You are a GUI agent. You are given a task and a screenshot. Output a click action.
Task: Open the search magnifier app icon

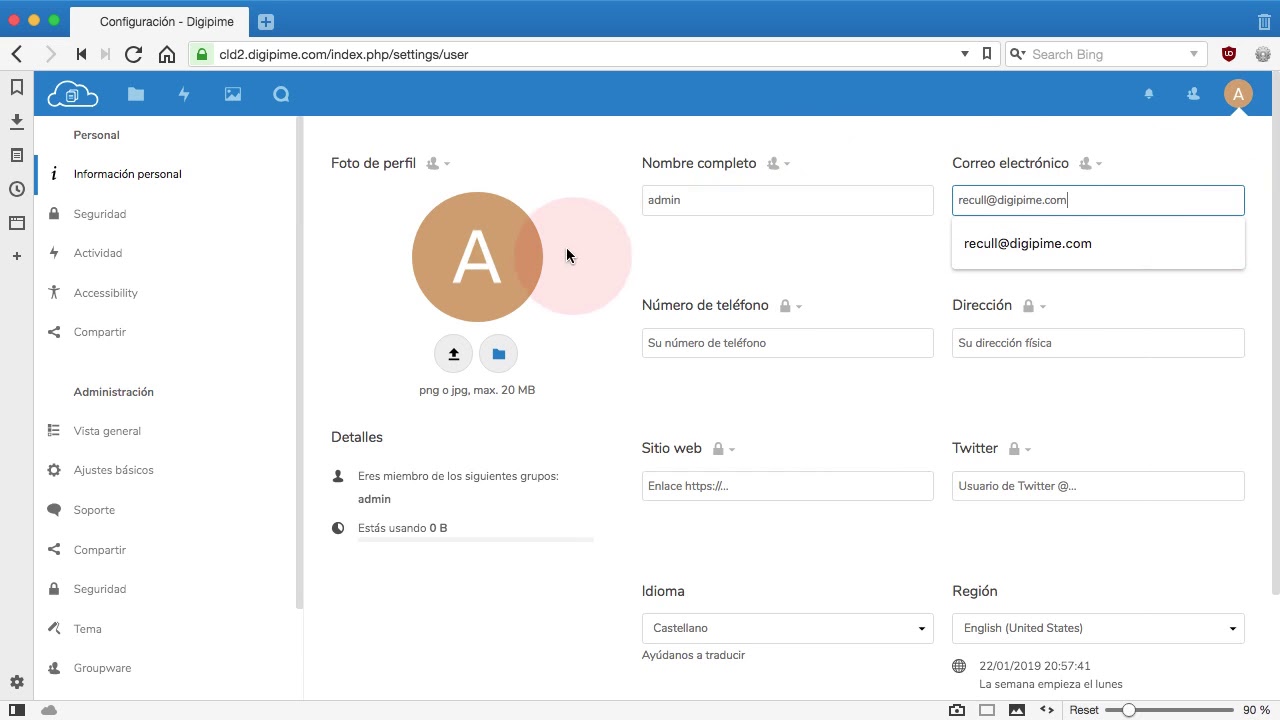281,94
